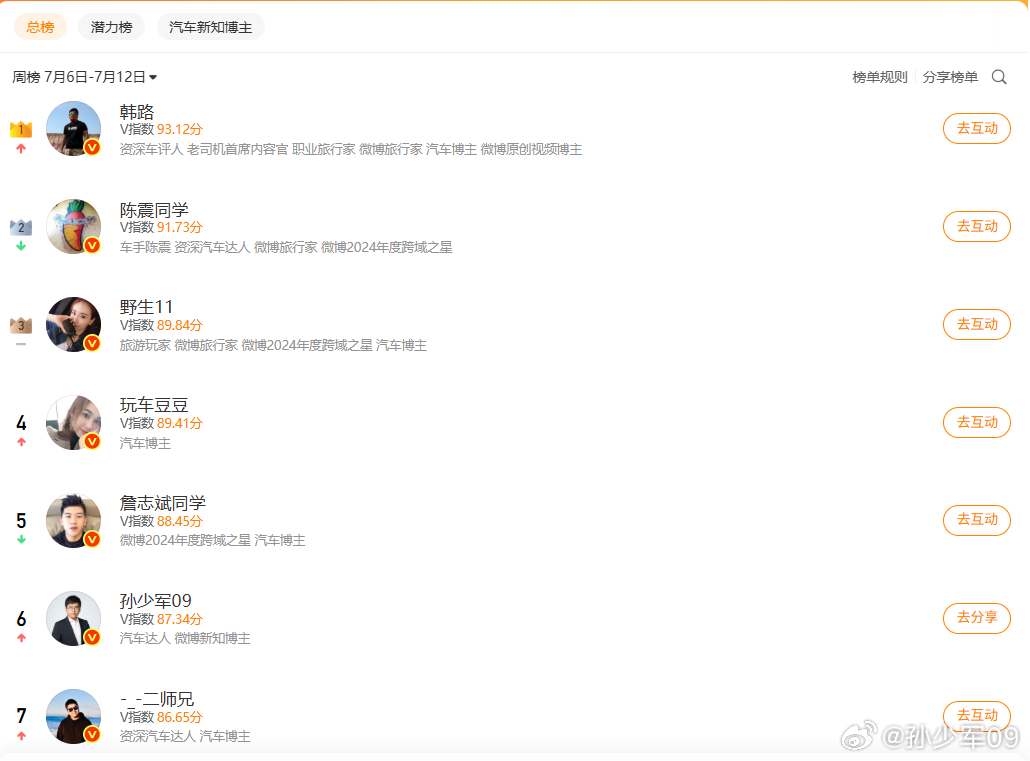This screenshot has height=761, width=1030.
Task: Click the bronze rank 3 crown icon
Action: point(21,325)
